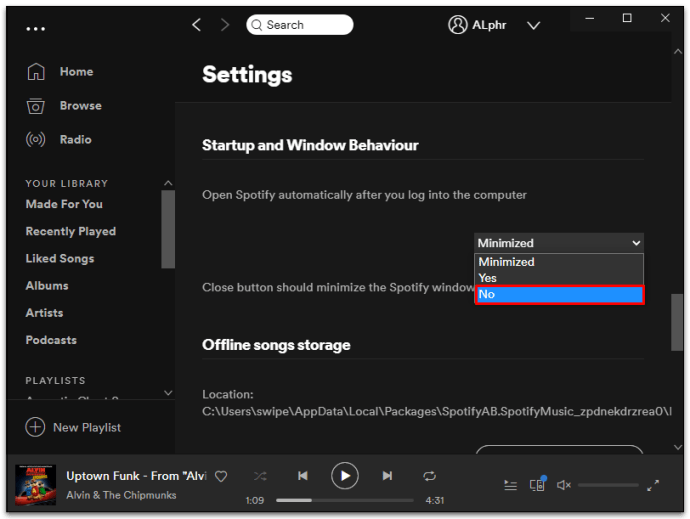The height and width of the screenshot is (519, 690).
Task: Toggle shuffle playback
Action: tap(260, 476)
